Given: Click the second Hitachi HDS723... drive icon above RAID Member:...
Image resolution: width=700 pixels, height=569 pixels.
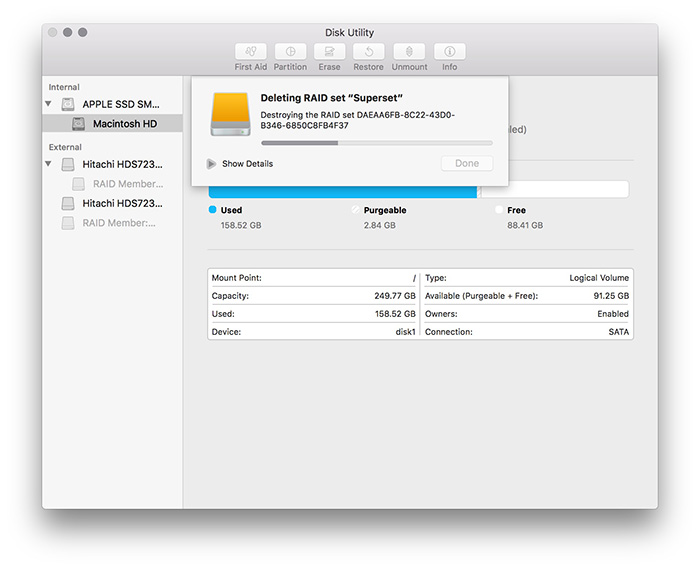Looking at the screenshot, I should pos(68,204).
